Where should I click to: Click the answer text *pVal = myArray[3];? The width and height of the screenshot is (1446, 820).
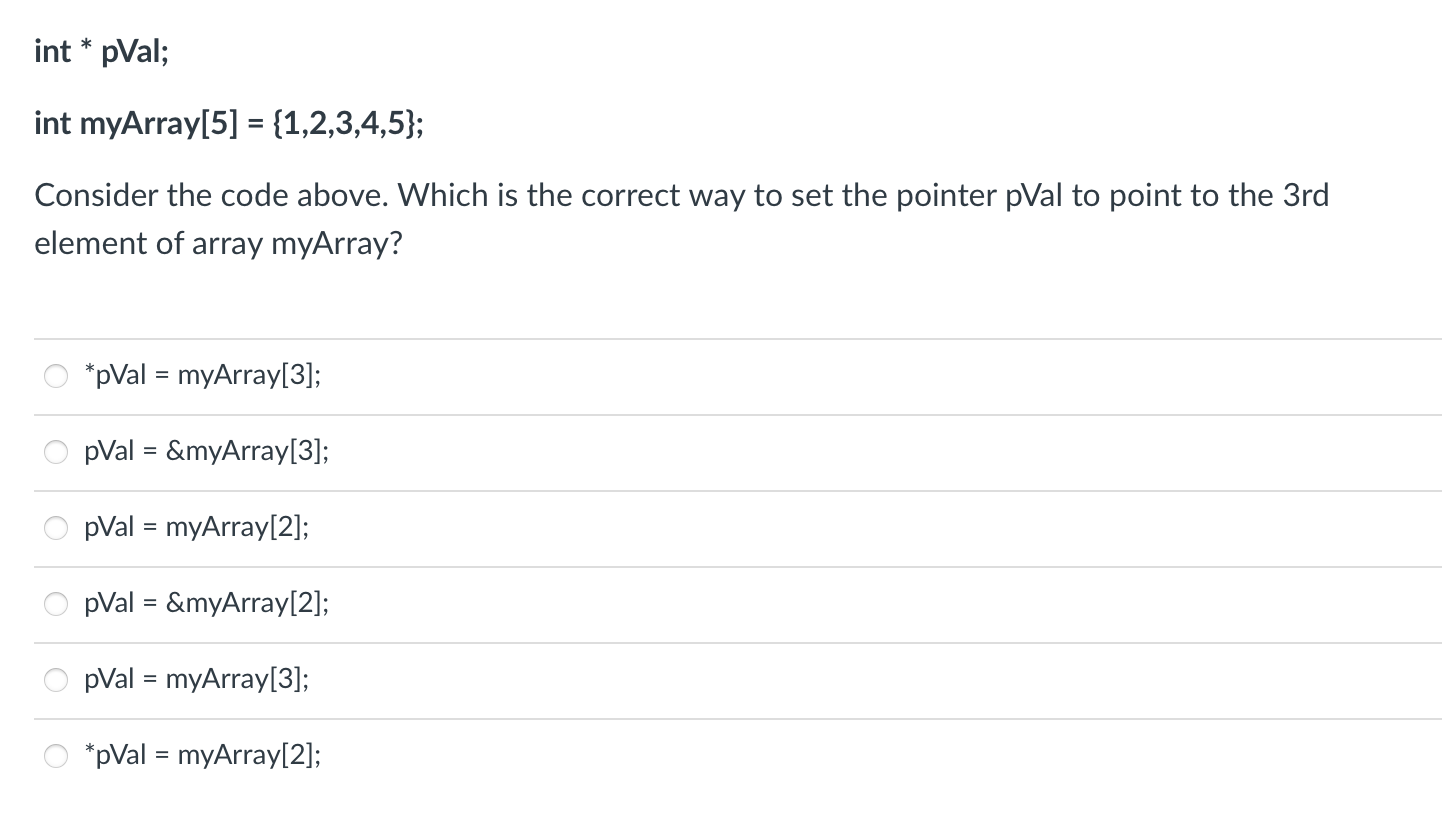pyautogui.click(x=200, y=375)
